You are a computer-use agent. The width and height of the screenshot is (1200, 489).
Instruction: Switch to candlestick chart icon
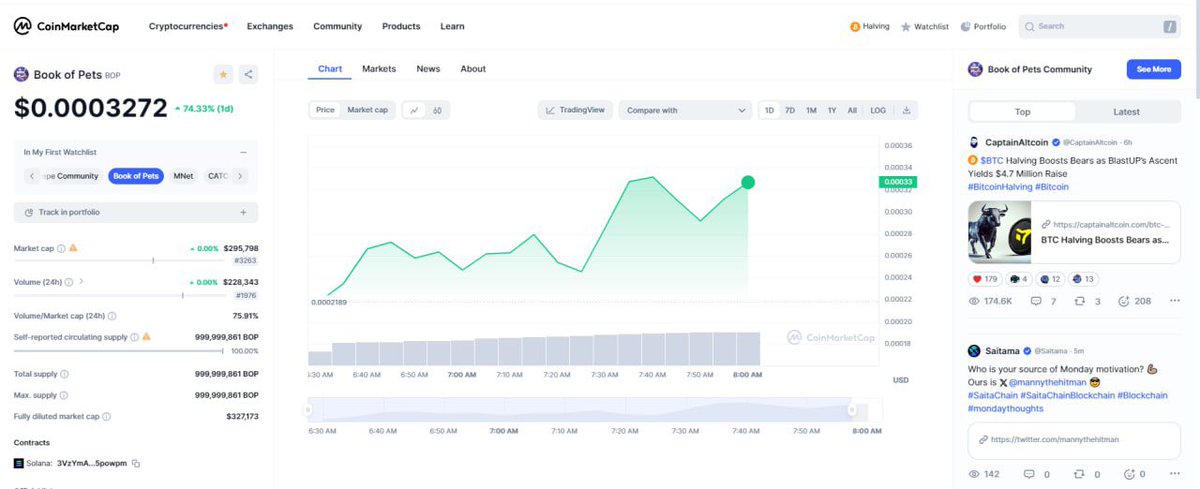[438, 110]
